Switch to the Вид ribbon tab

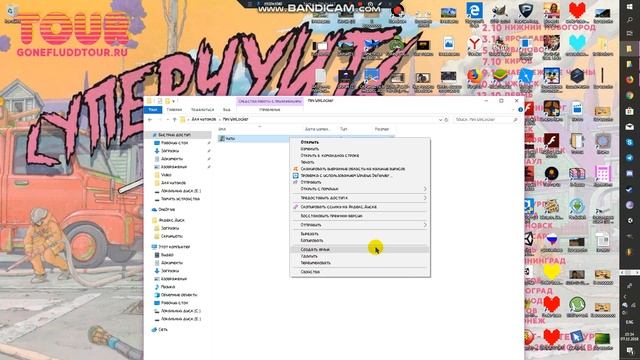point(227,110)
